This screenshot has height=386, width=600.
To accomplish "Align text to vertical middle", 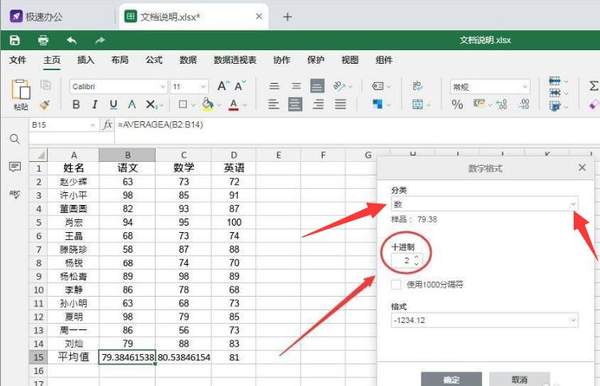I will tap(296, 86).
